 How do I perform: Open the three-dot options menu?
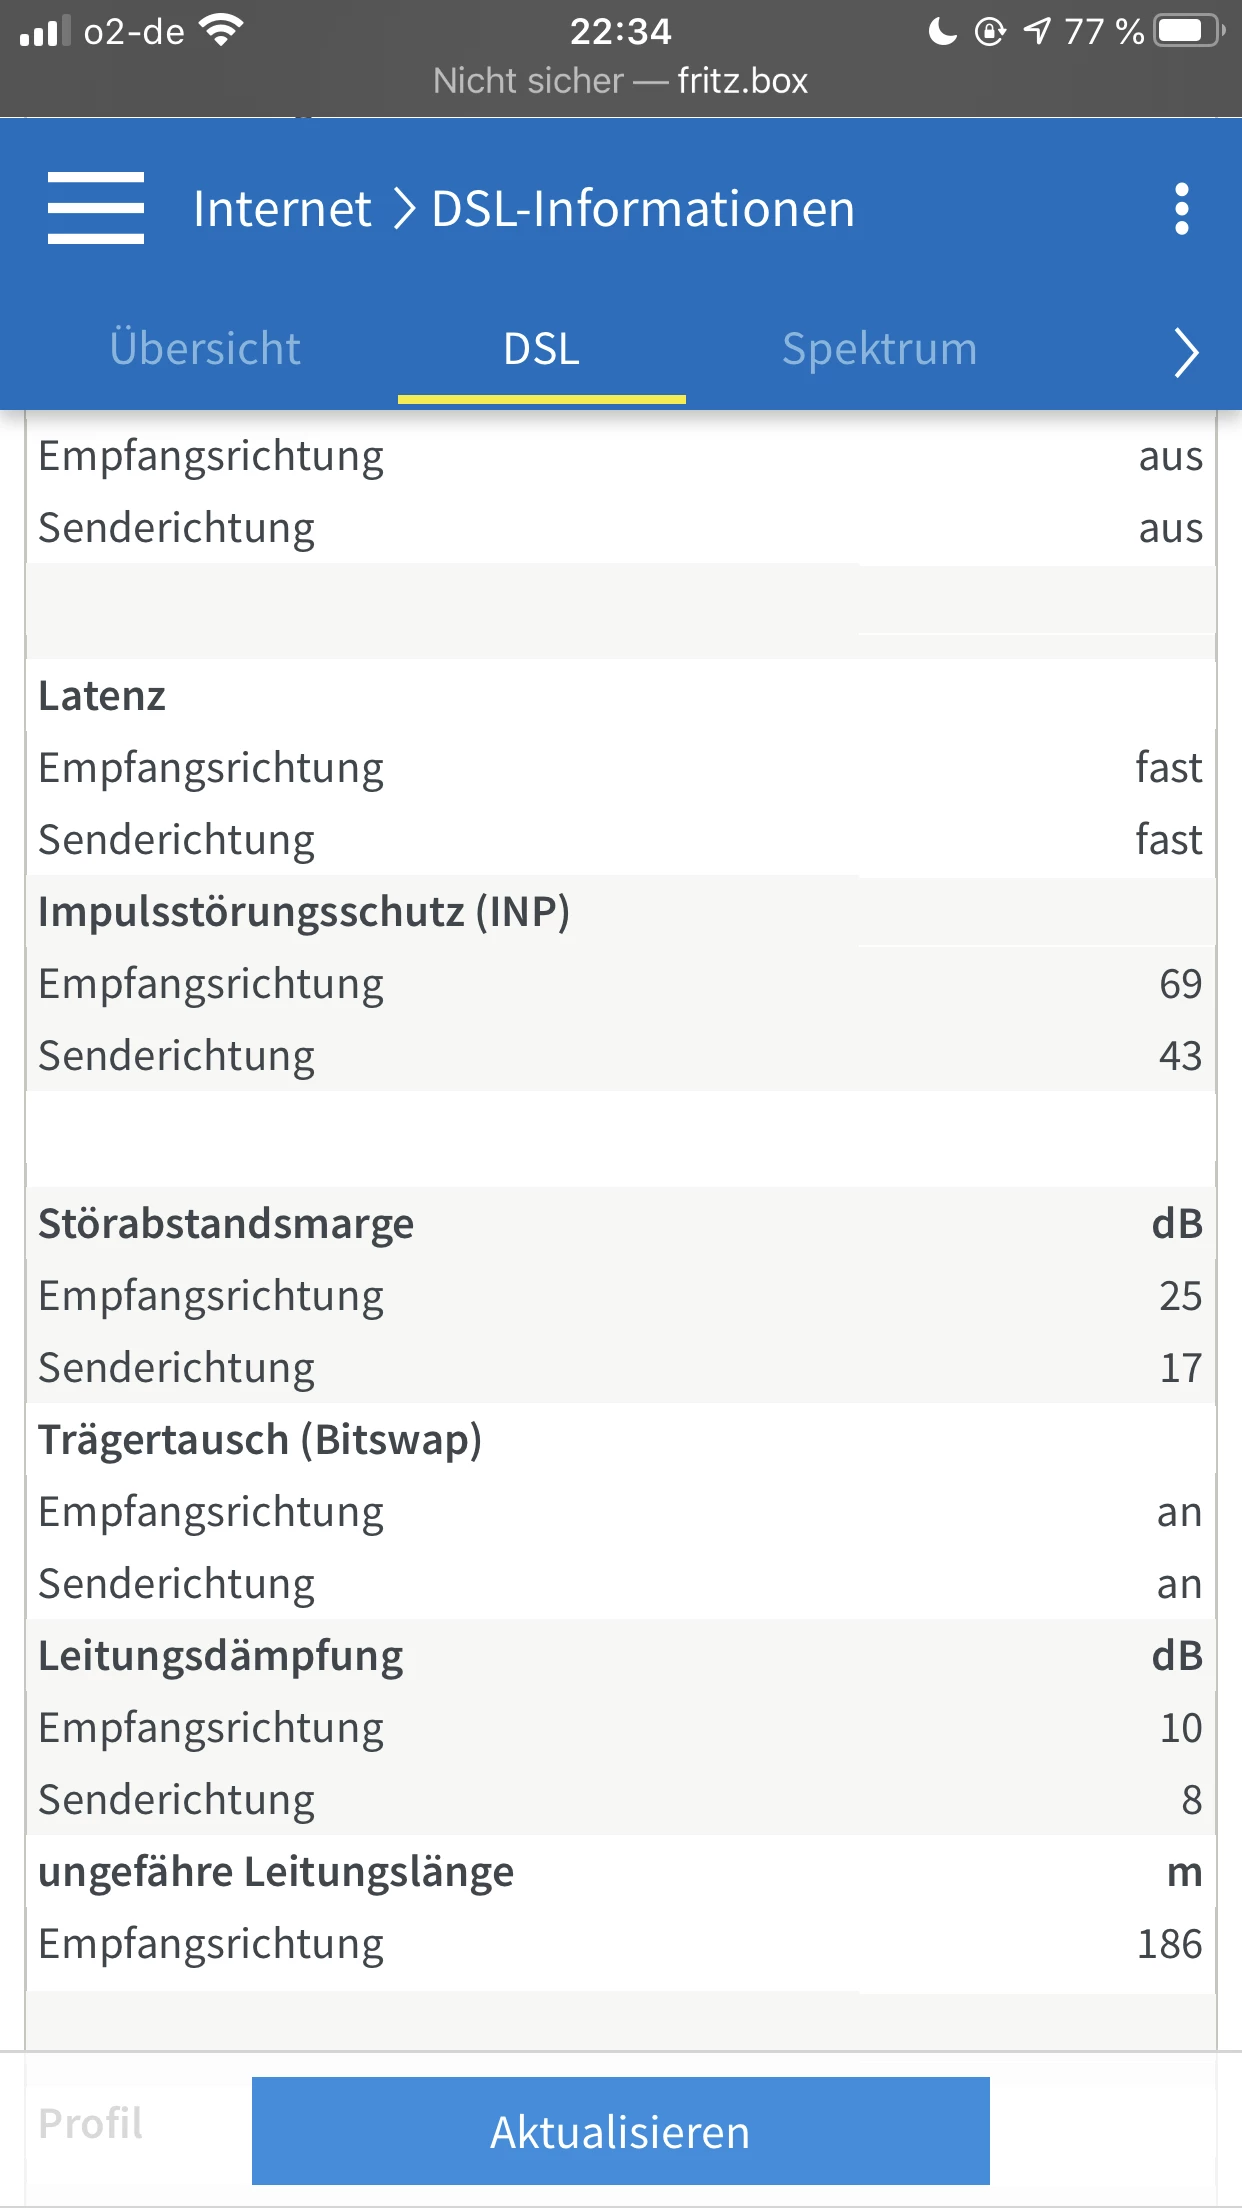[1182, 209]
